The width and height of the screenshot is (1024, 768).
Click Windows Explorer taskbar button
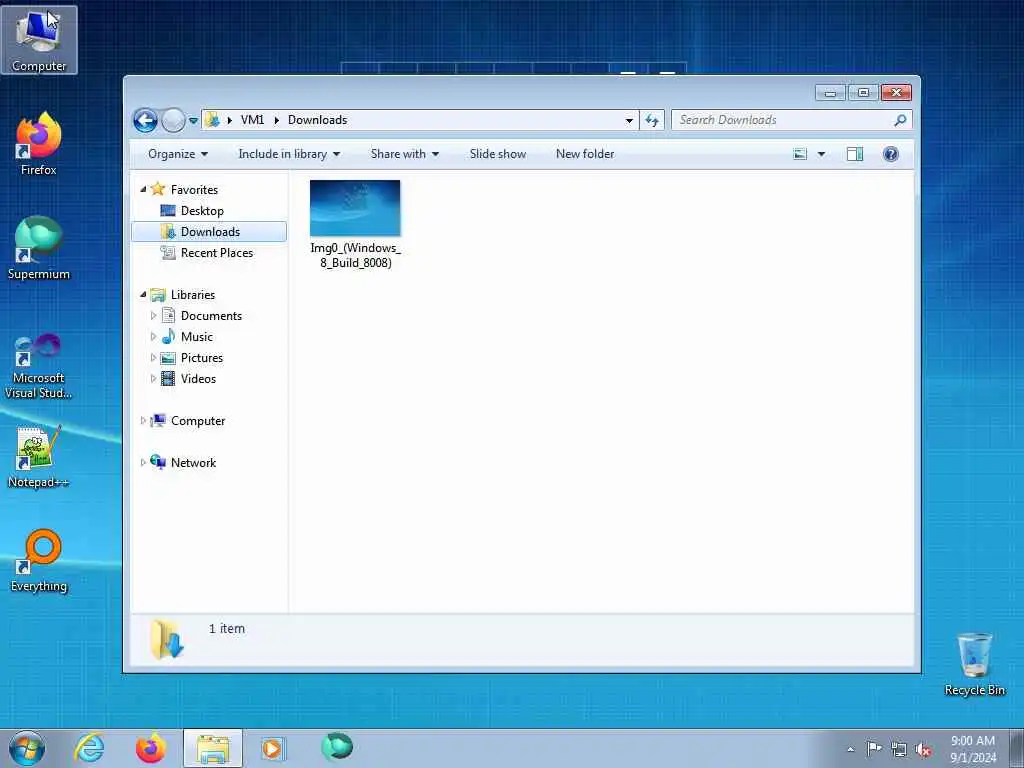(x=213, y=748)
